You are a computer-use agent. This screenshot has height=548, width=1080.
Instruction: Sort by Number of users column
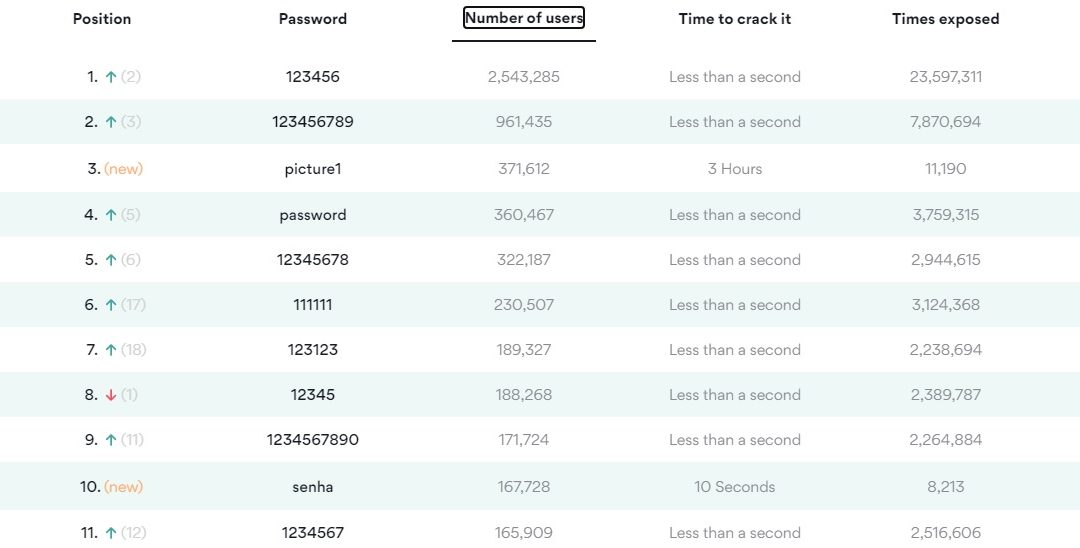(x=524, y=18)
